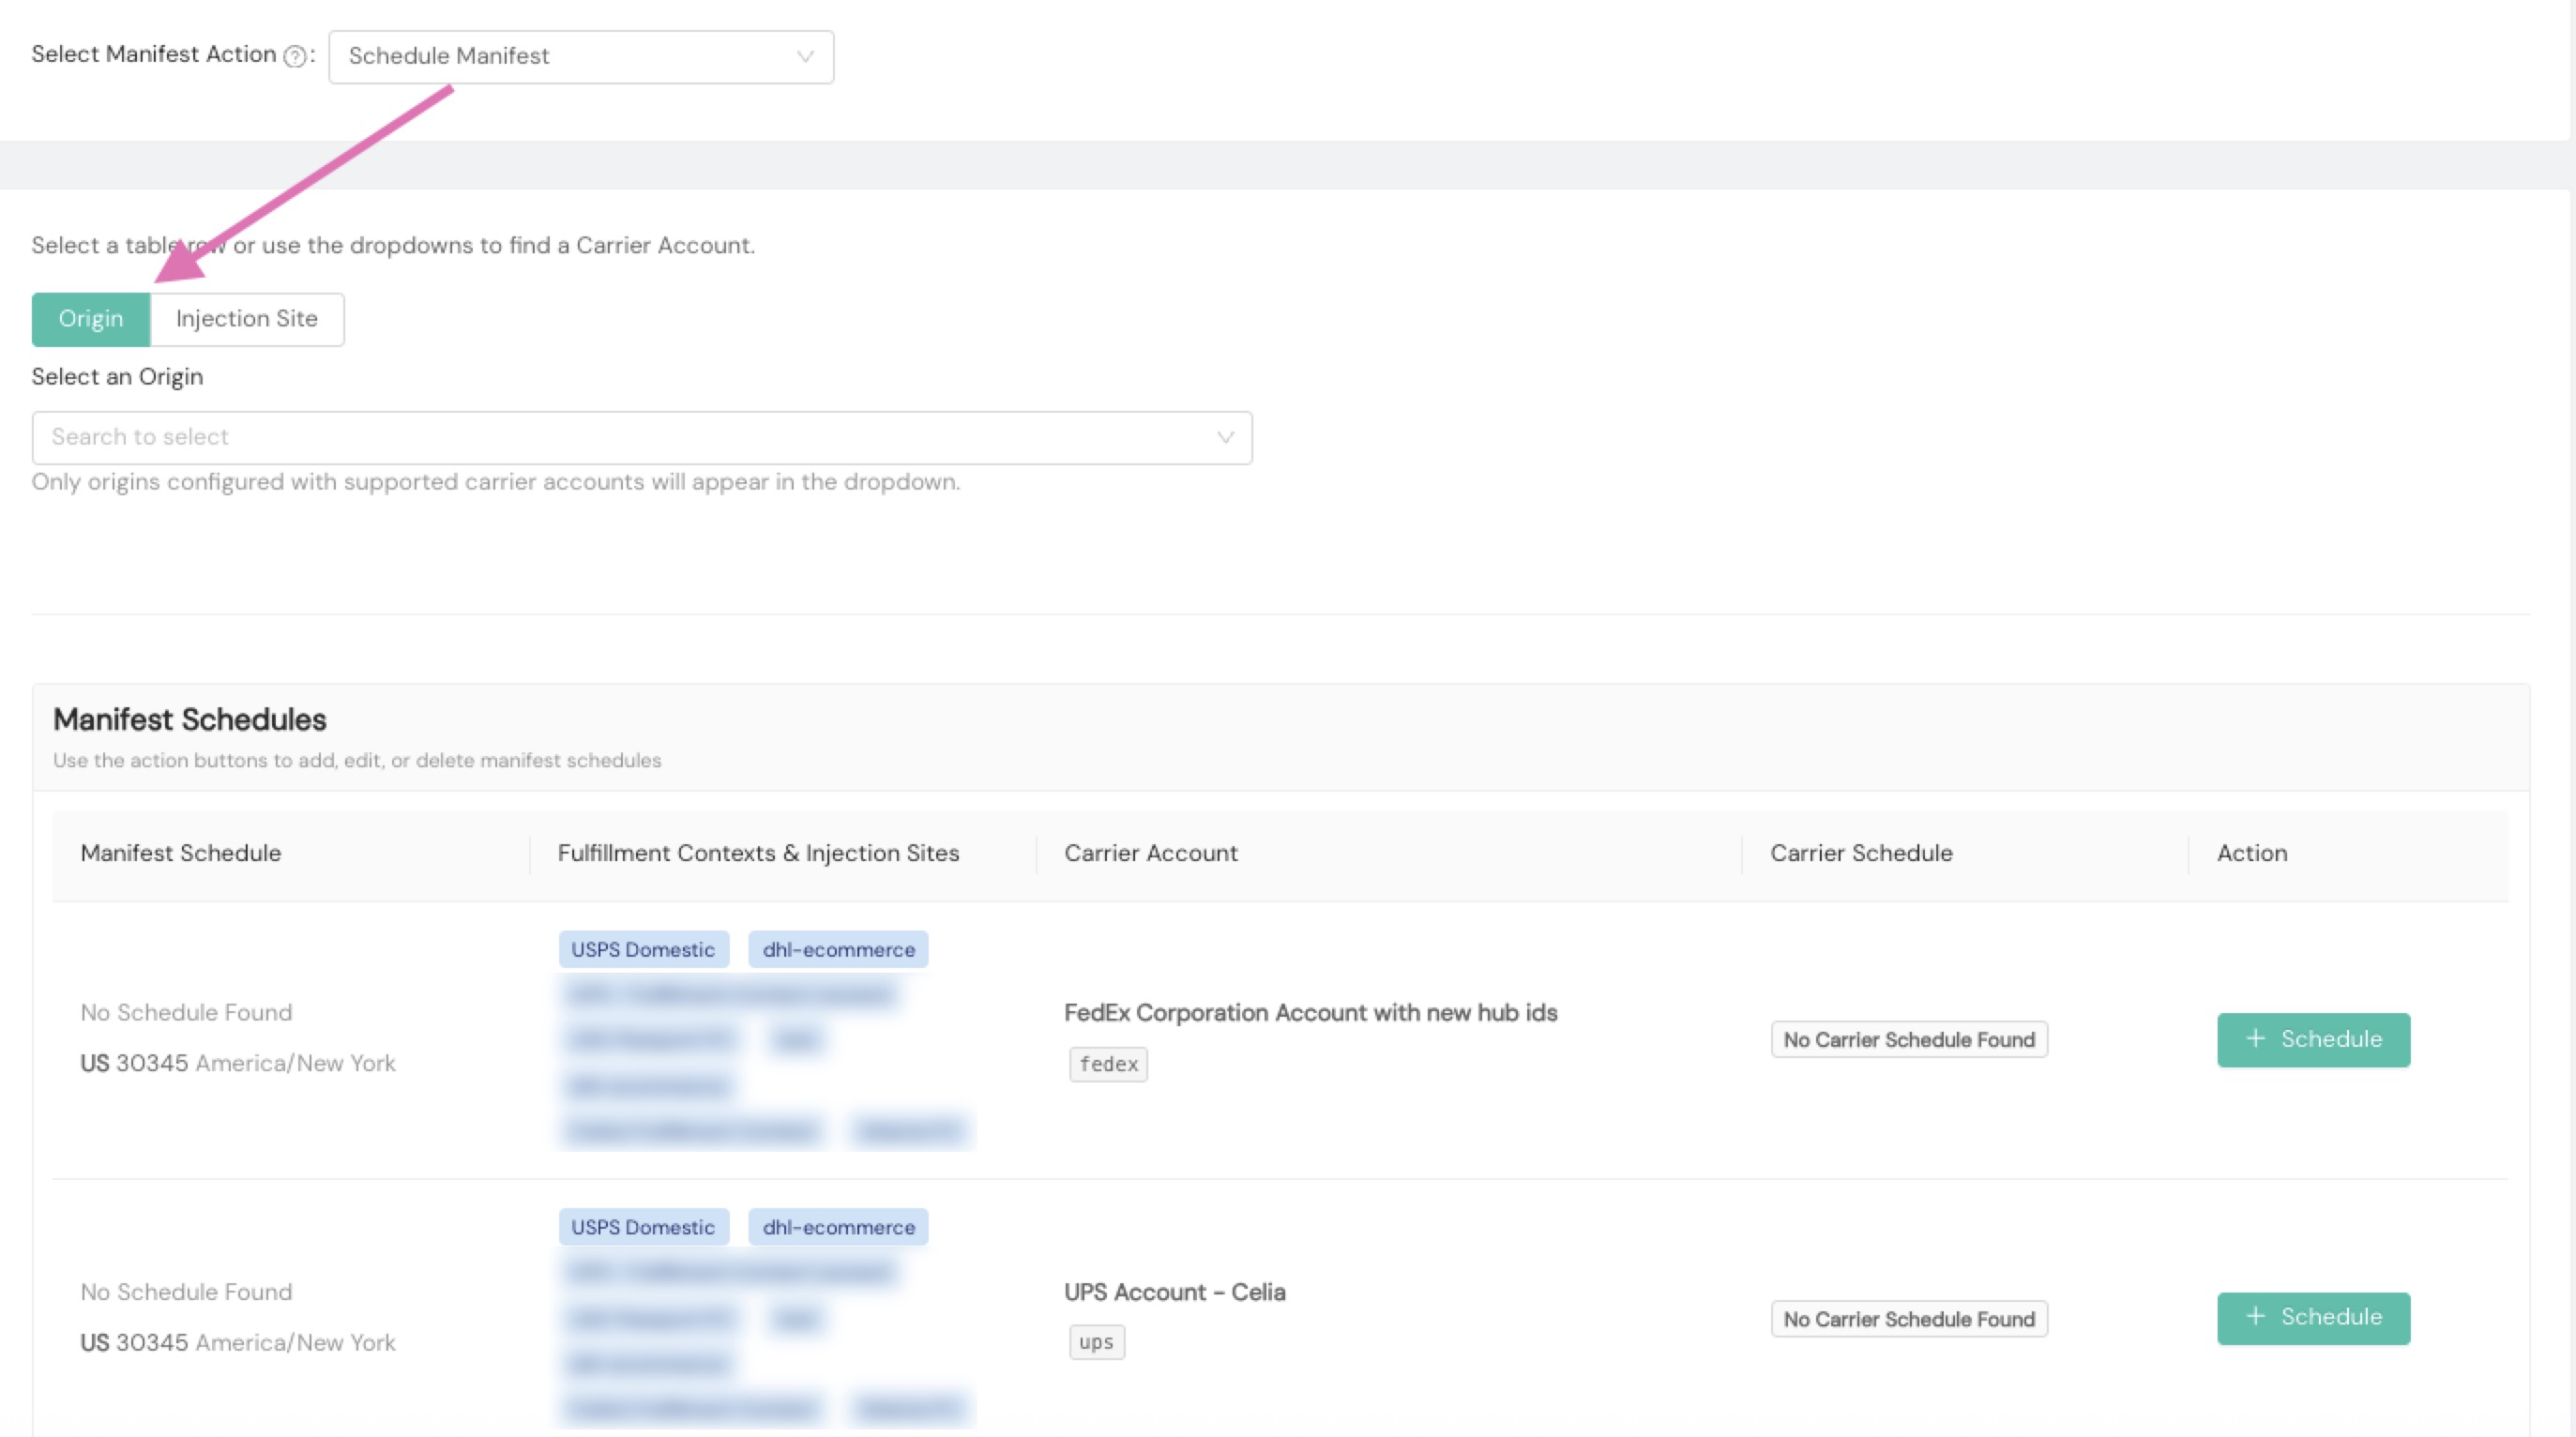This screenshot has width=2576, height=1437.
Task: Click the plus icon in FedEx Schedule button
Action: (x=2255, y=1039)
